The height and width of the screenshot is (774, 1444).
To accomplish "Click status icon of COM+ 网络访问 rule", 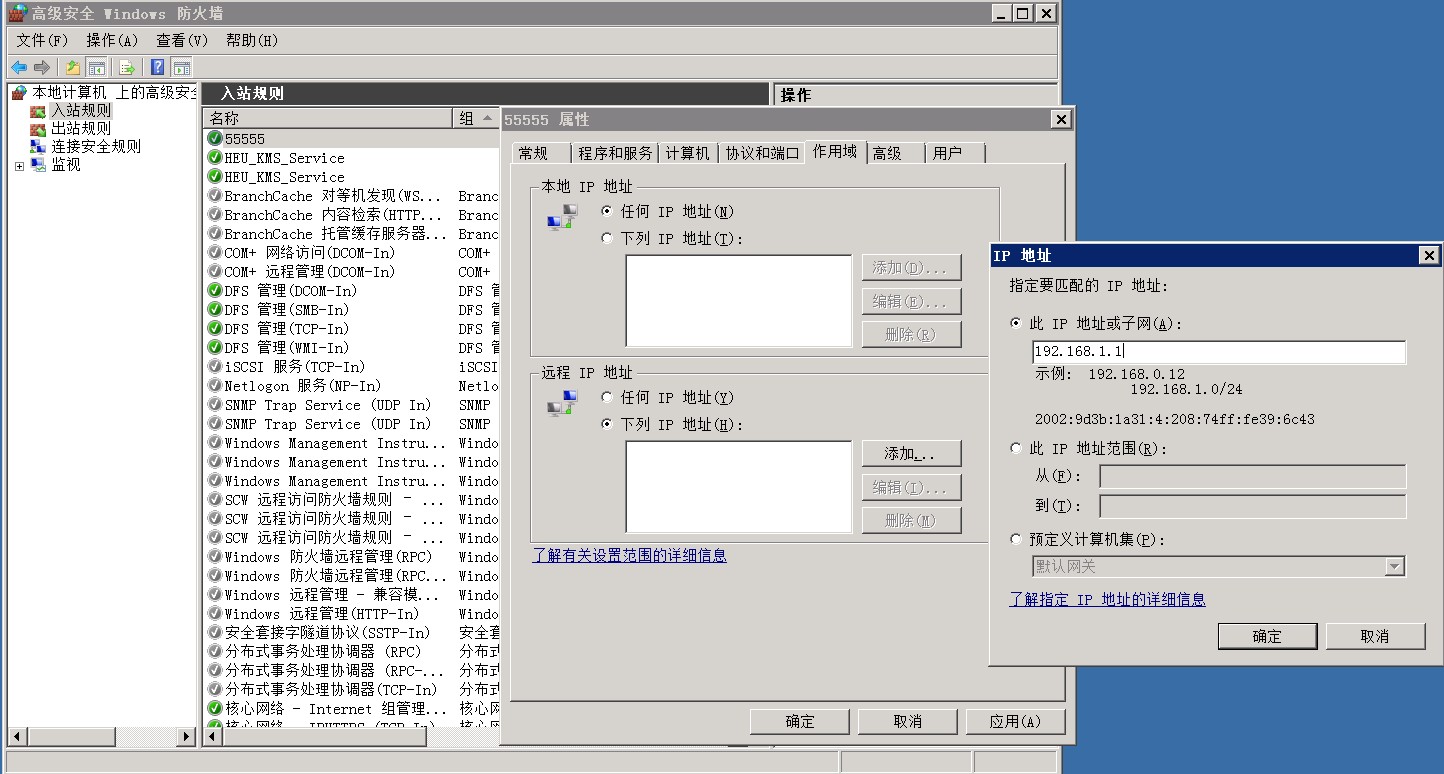I will click(215, 253).
